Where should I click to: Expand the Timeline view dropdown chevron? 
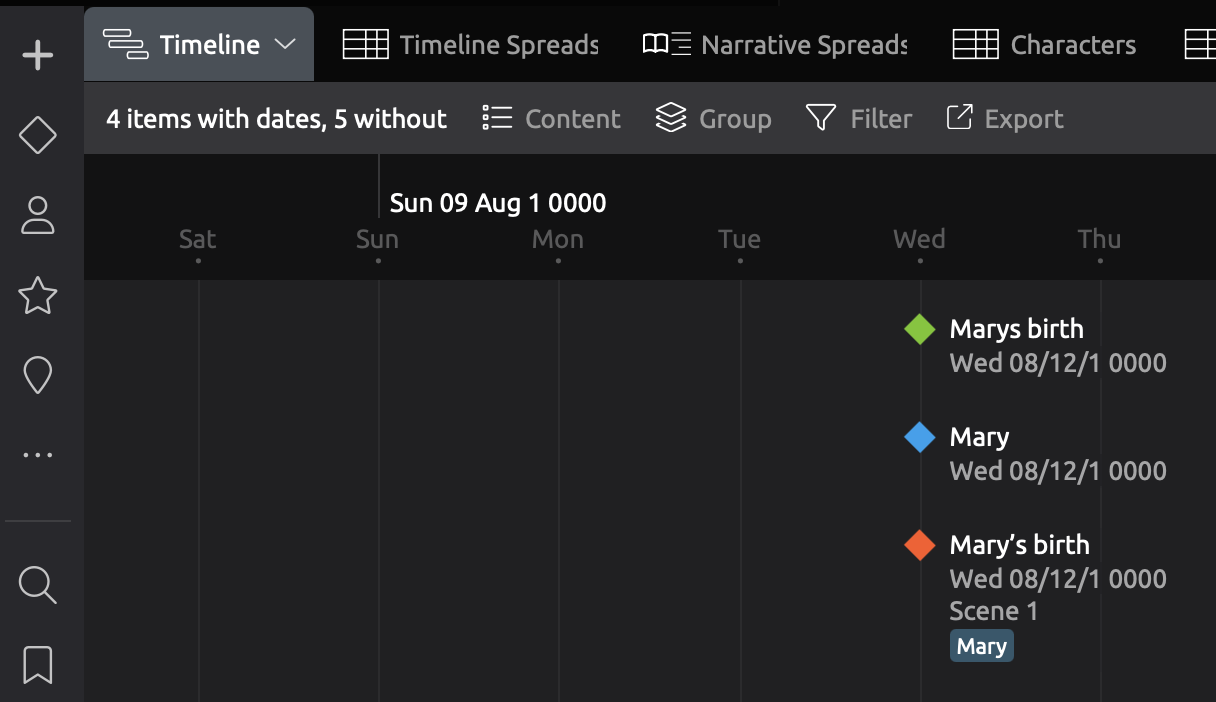tap(285, 45)
